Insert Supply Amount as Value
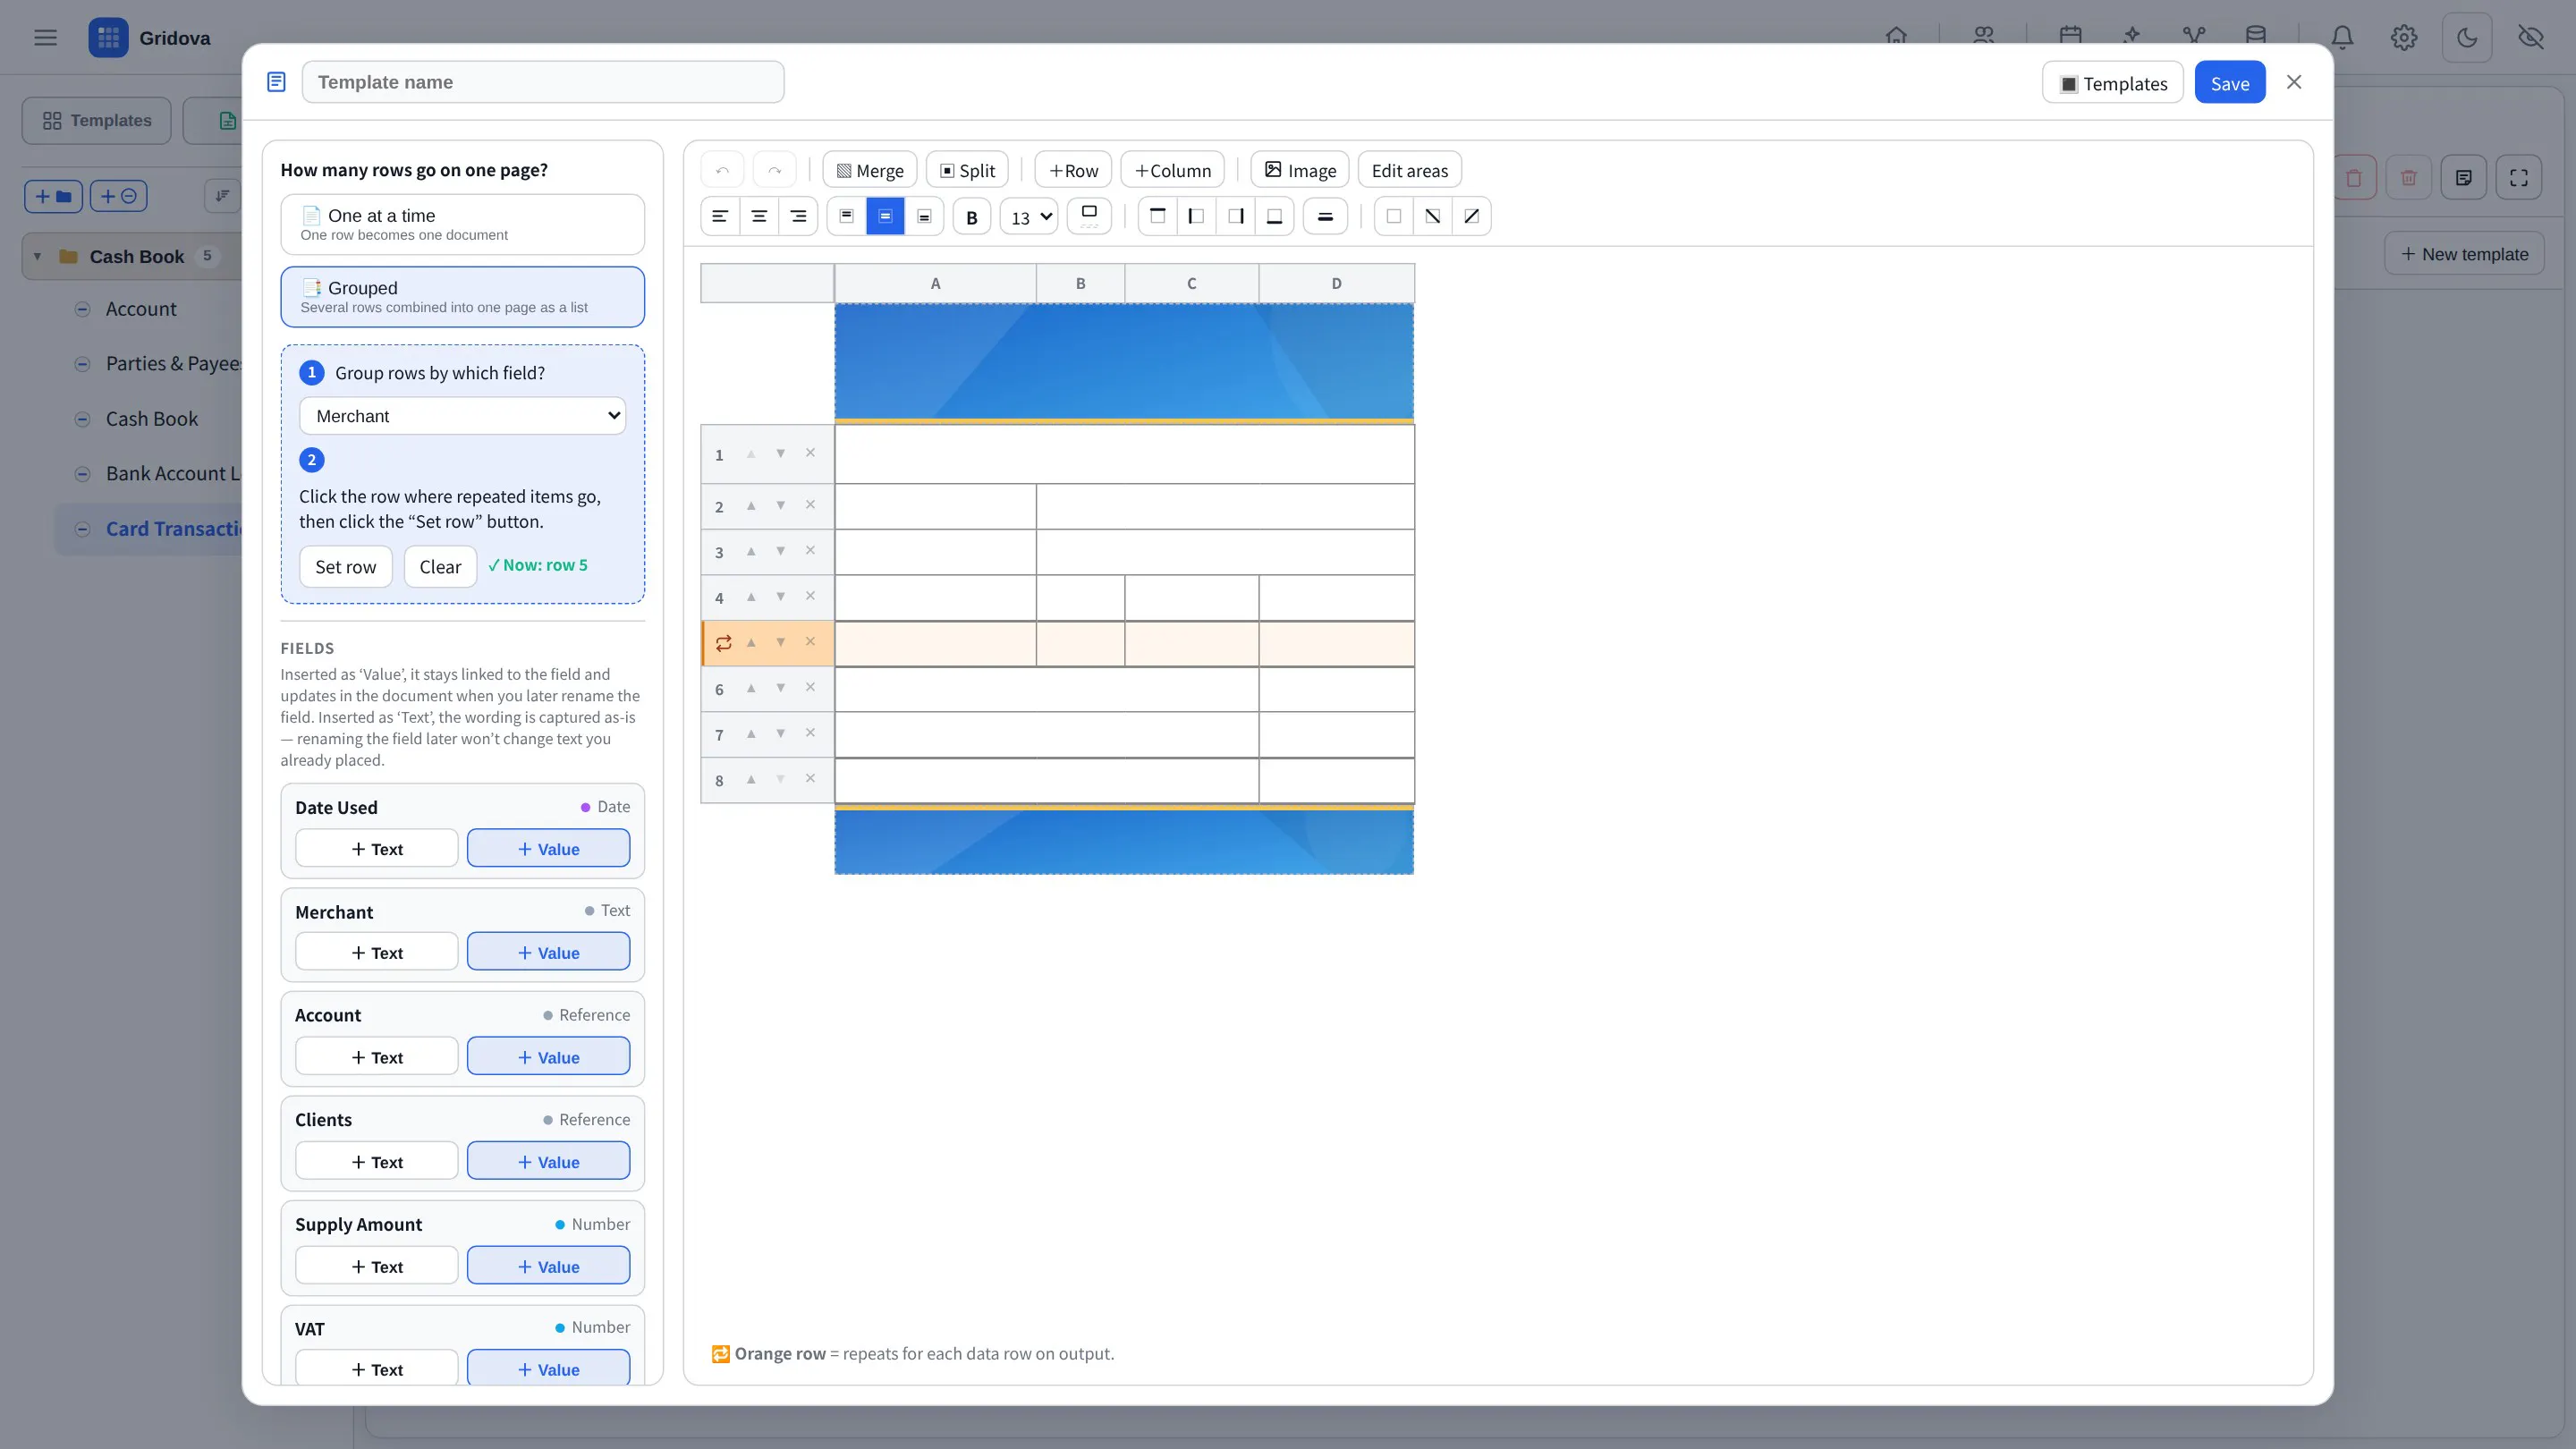This screenshot has height=1449, width=2576. 548,1266
